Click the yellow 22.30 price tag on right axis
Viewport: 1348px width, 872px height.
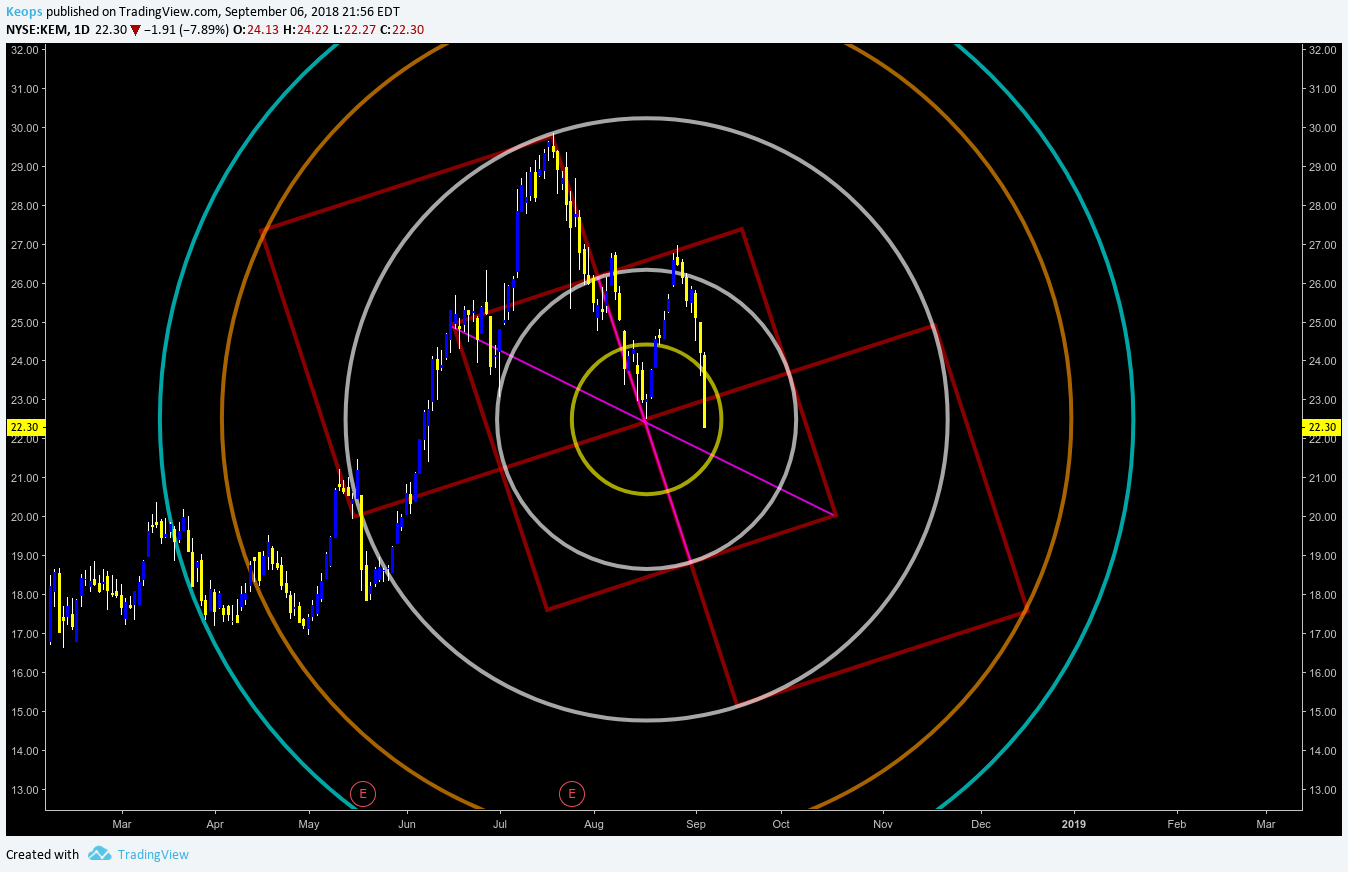pos(1321,427)
